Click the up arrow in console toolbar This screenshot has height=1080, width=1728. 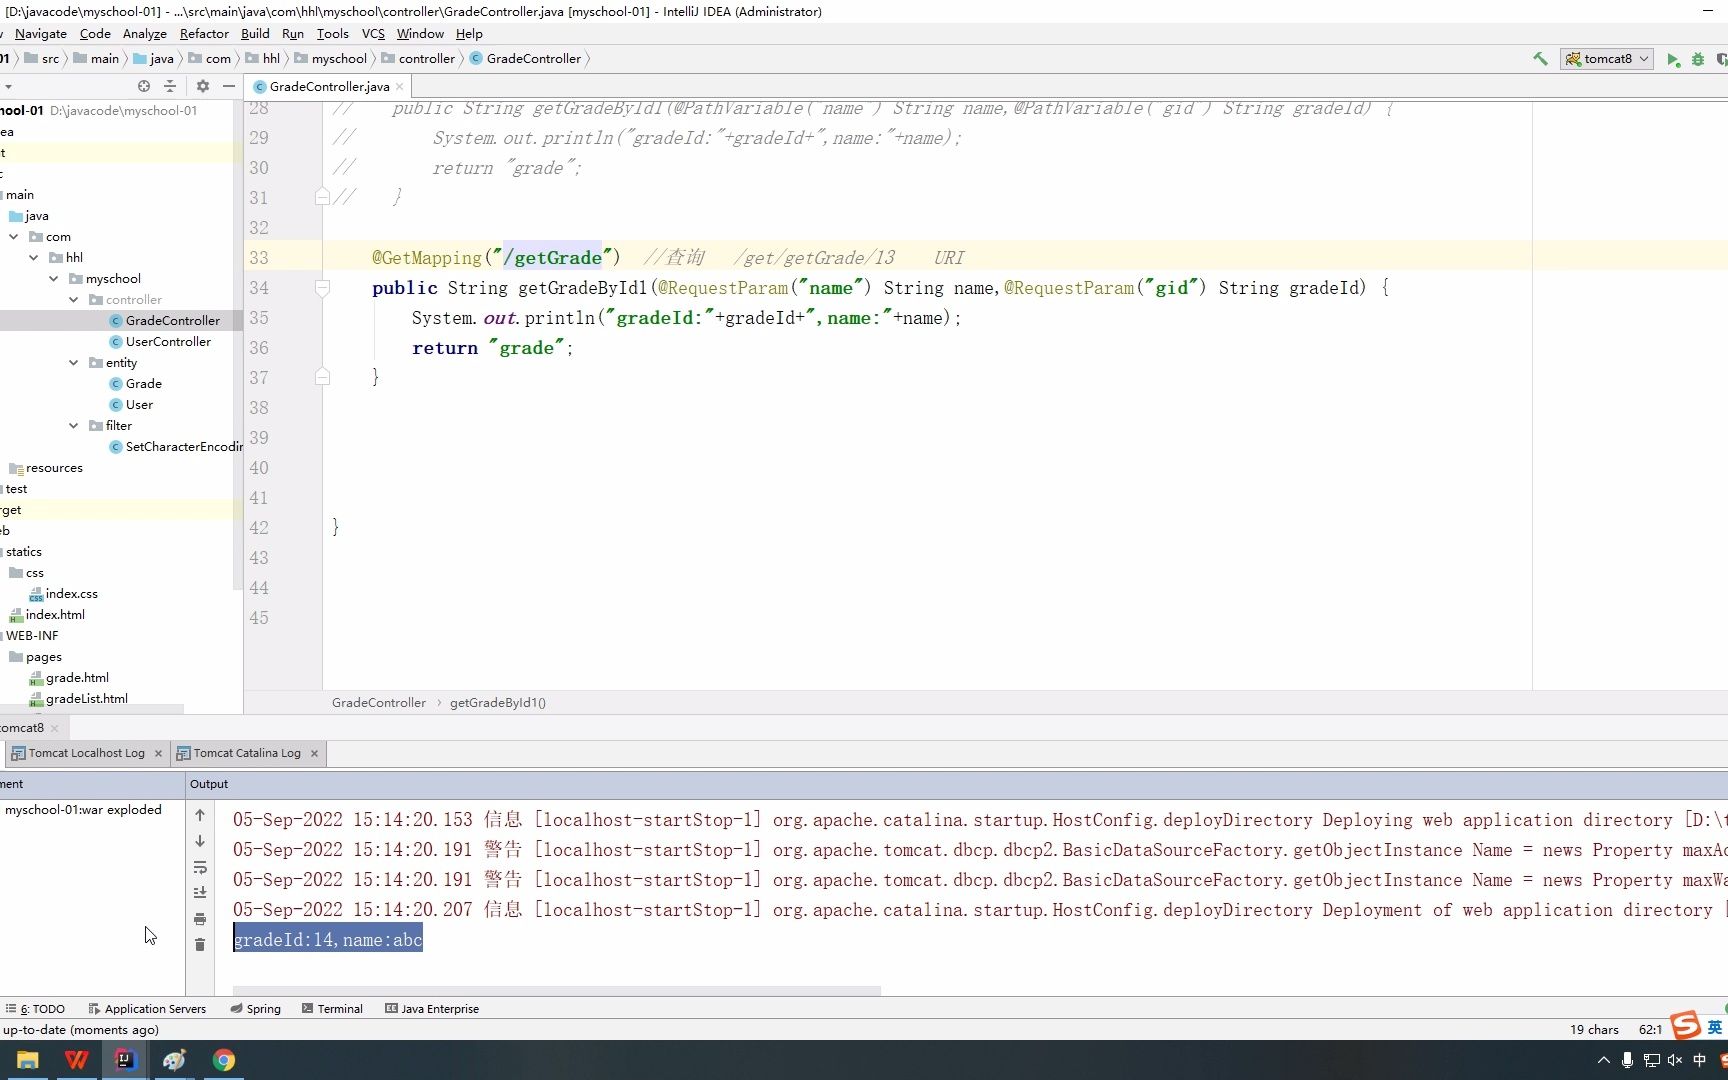pyautogui.click(x=200, y=815)
